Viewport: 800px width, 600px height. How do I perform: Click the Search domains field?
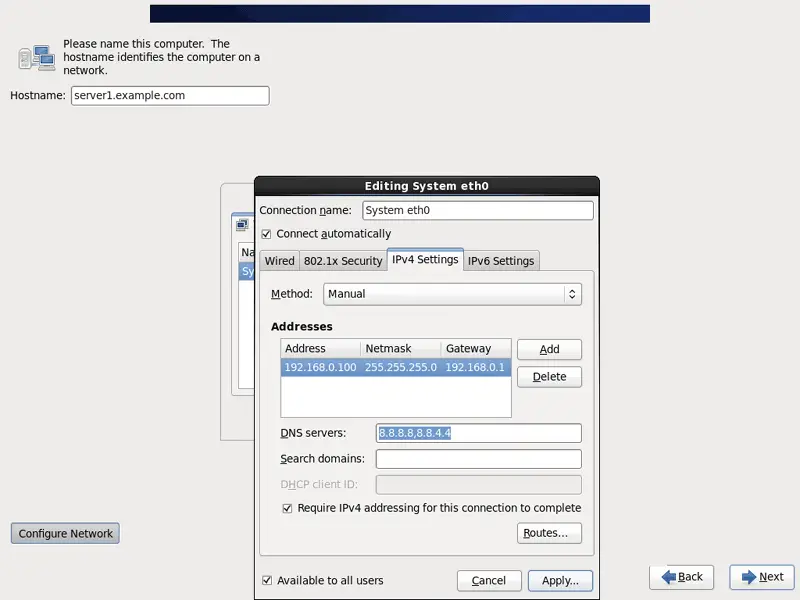pyautogui.click(x=478, y=459)
